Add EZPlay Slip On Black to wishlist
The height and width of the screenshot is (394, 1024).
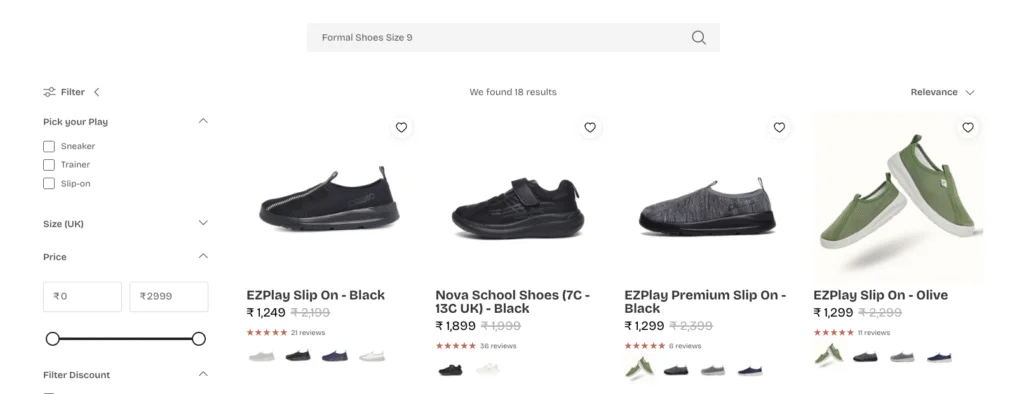[x=401, y=127]
